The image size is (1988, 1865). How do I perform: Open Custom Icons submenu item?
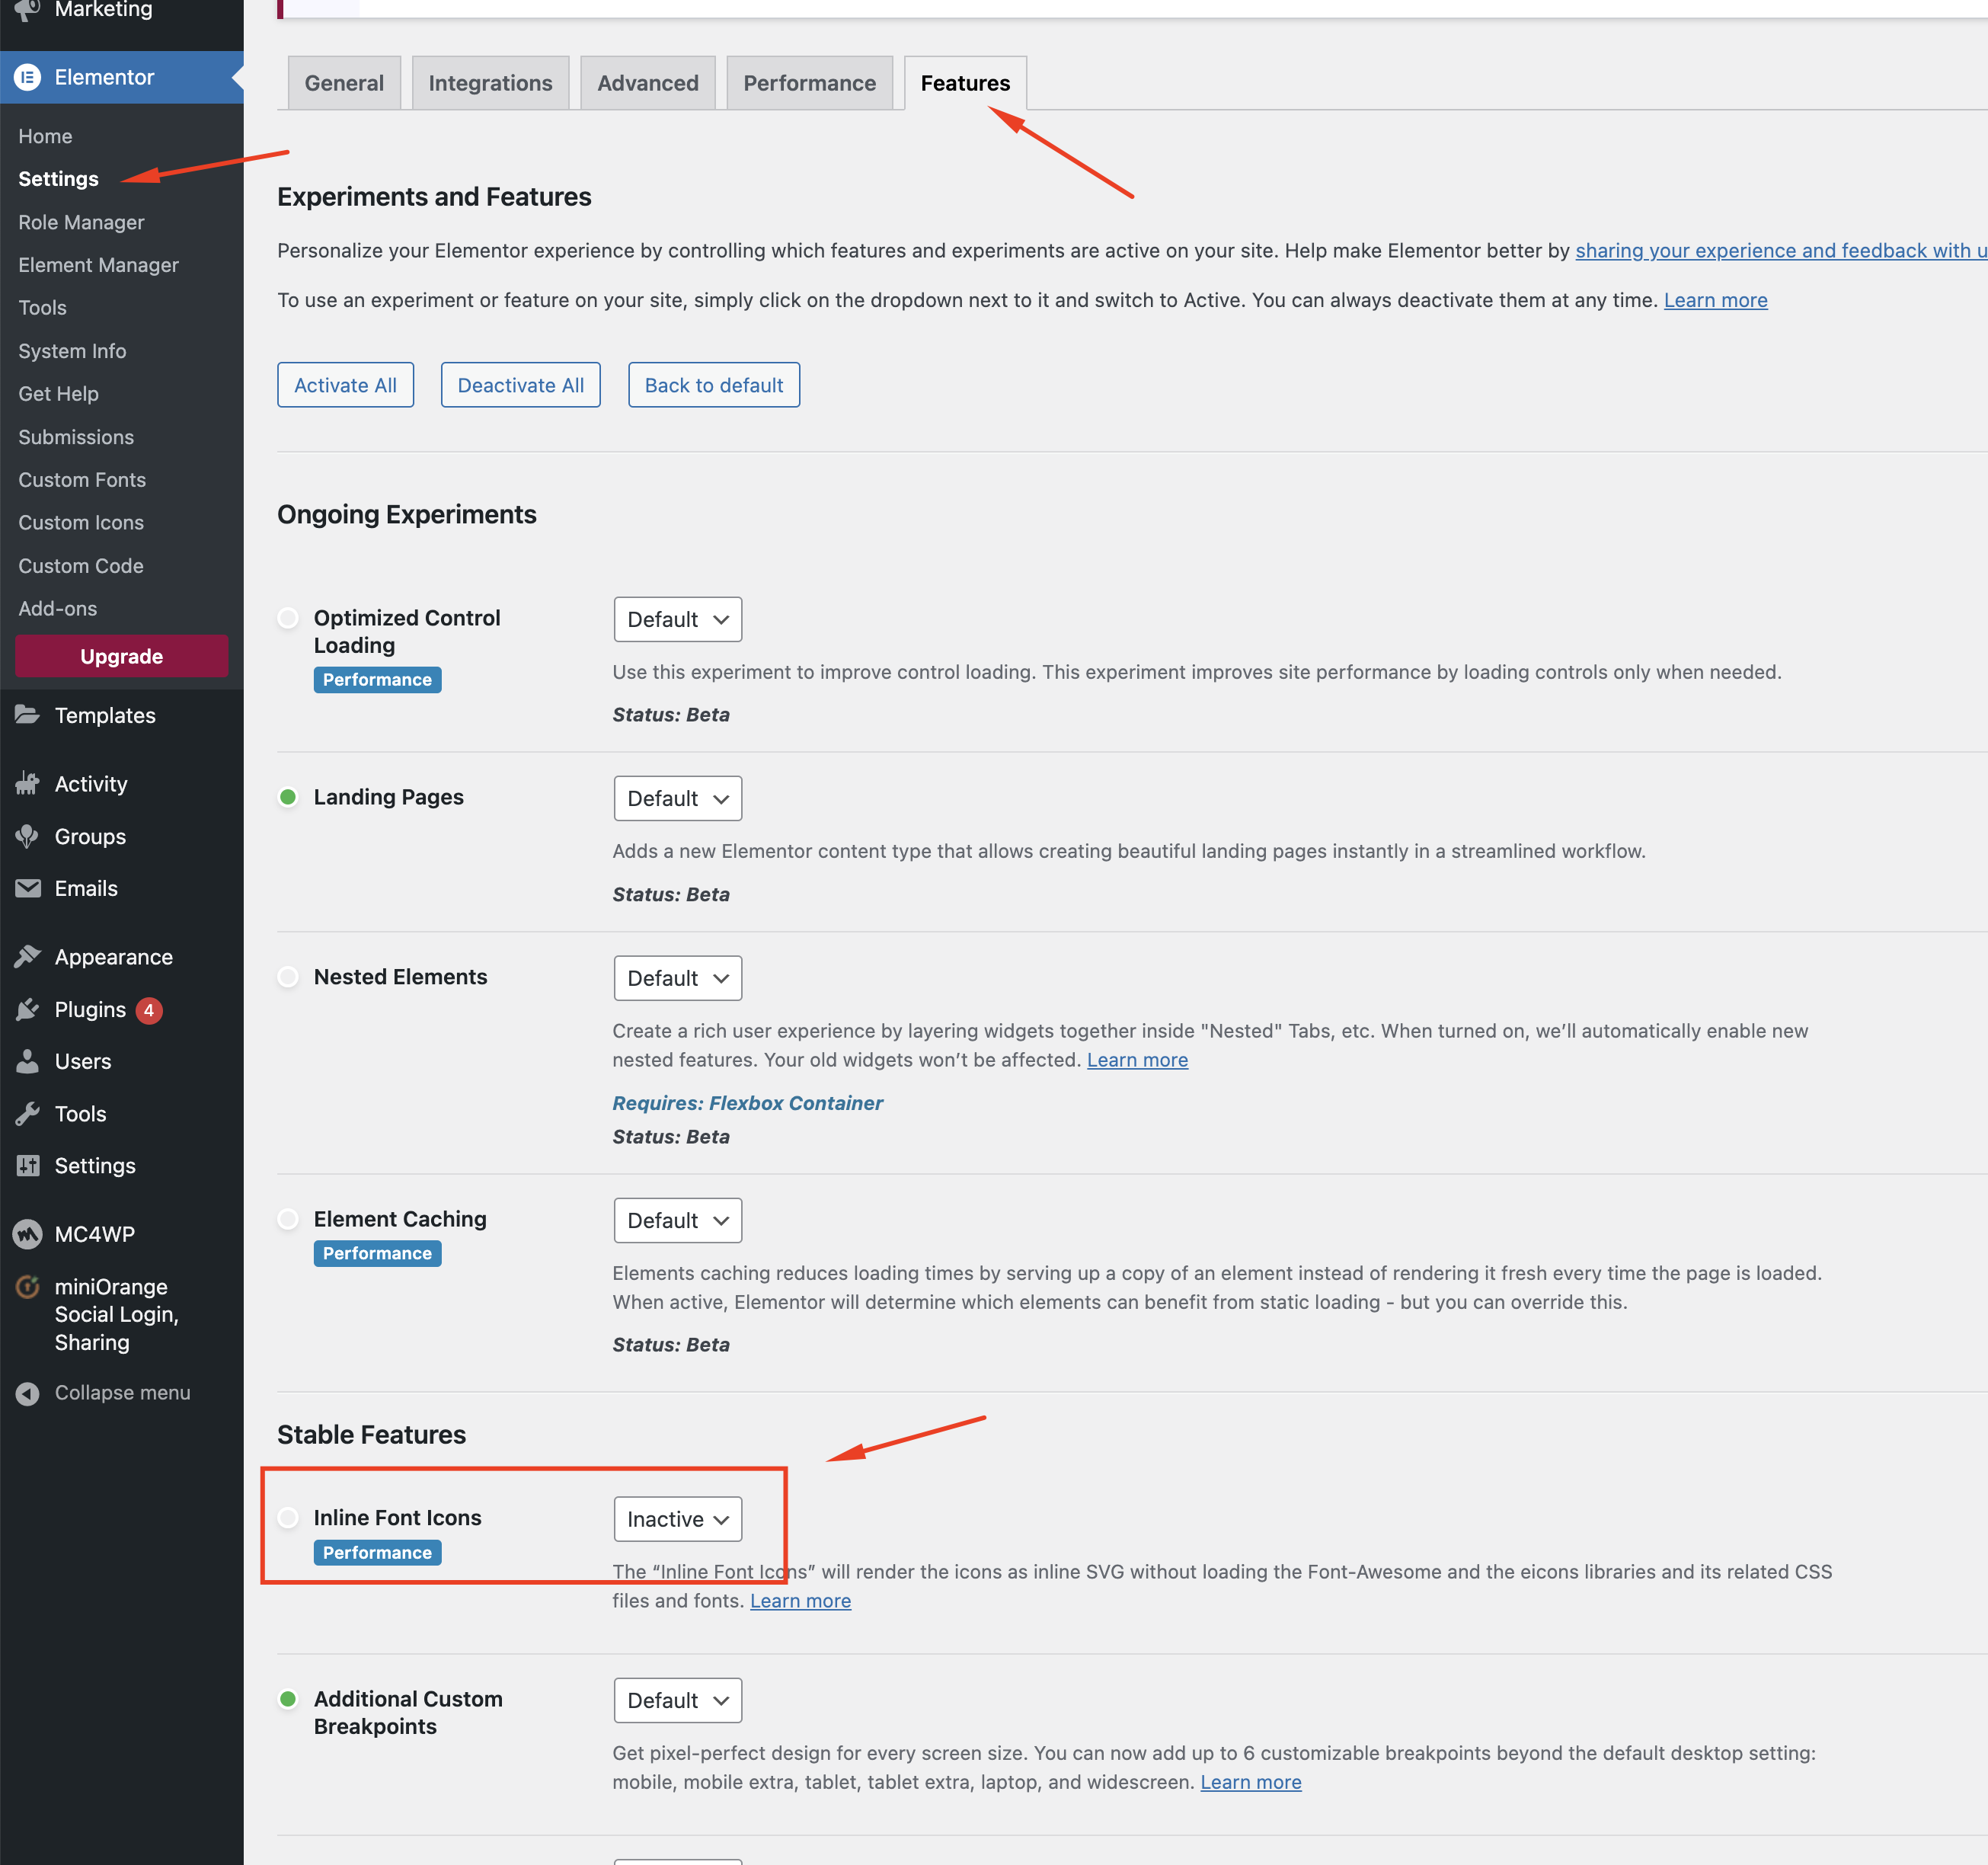(81, 523)
